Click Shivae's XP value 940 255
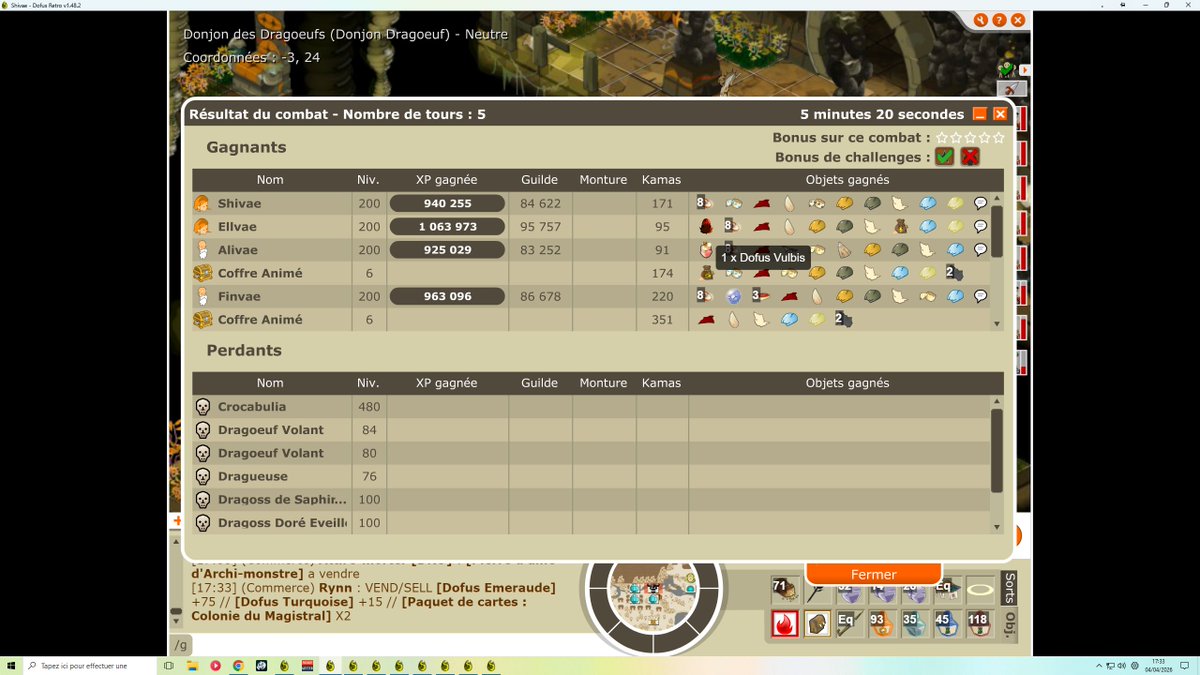The width and height of the screenshot is (1200, 675). point(447,203)
